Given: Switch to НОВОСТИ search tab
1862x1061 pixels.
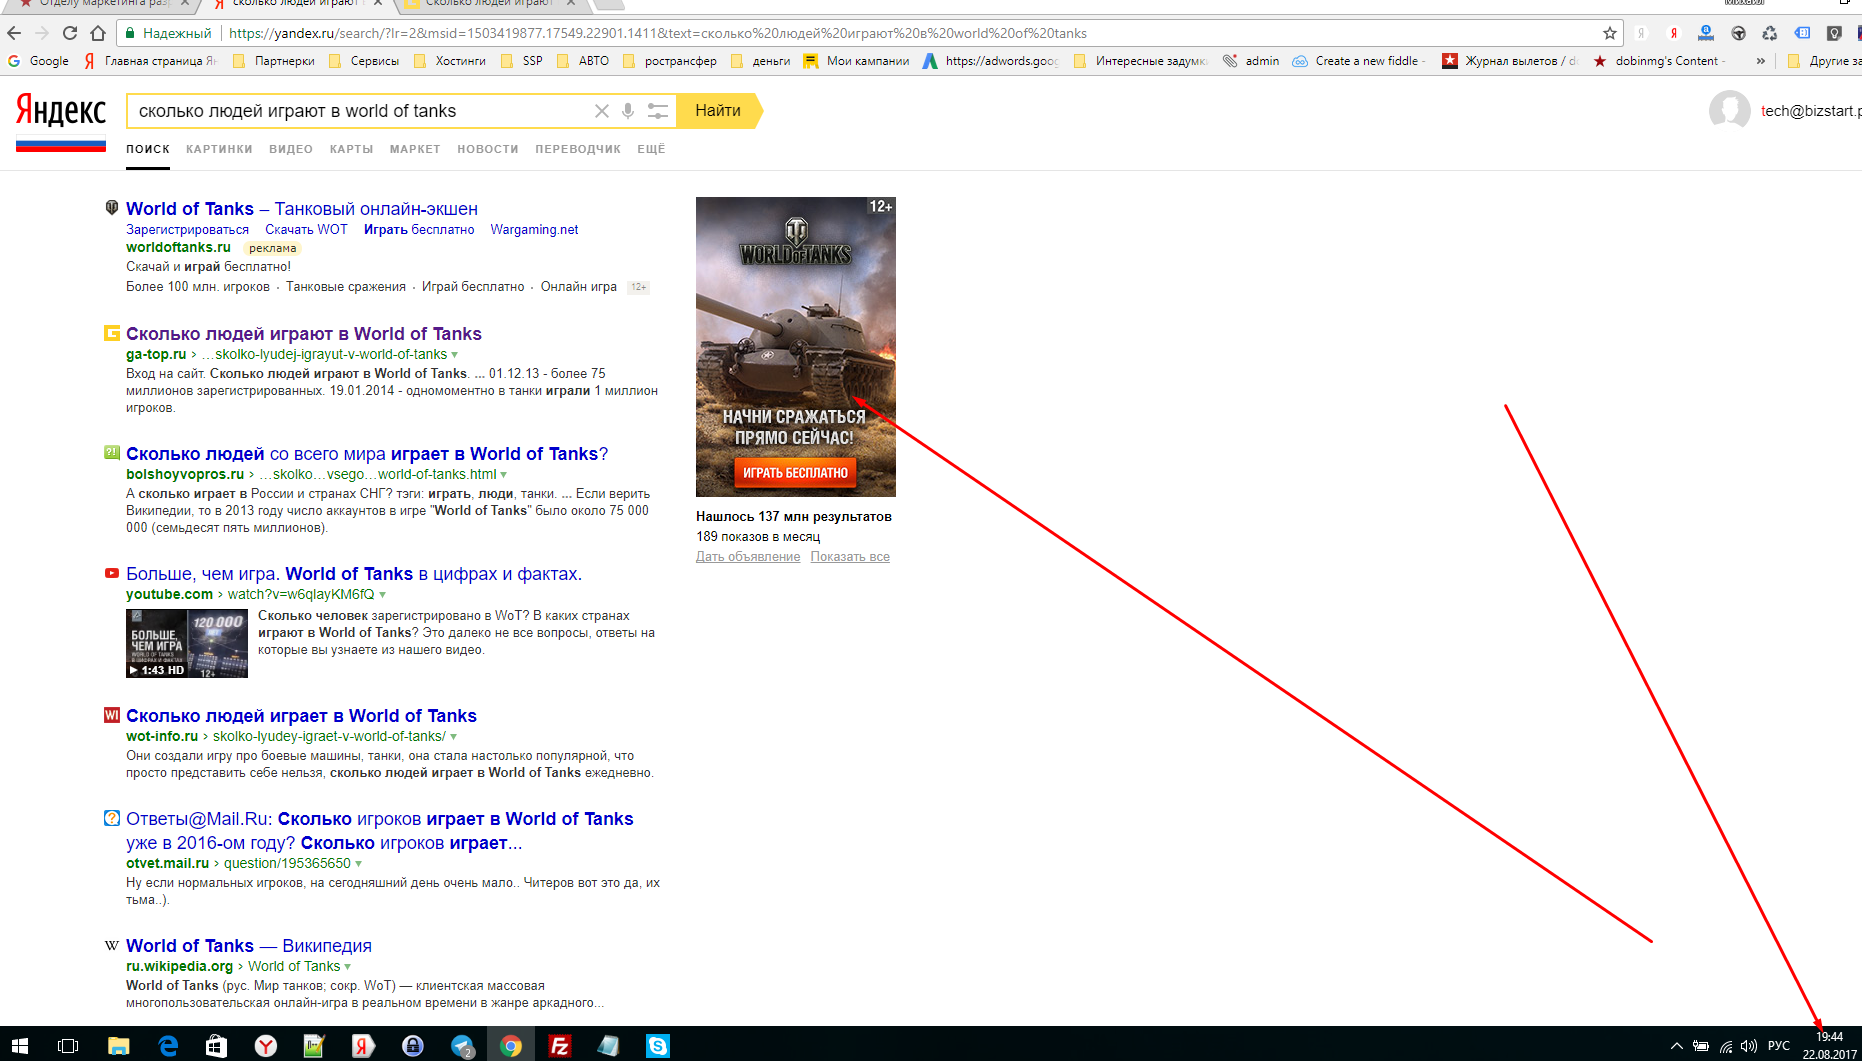Looking at the screenshot, I should pyautogui.click(x=488, y=149).
